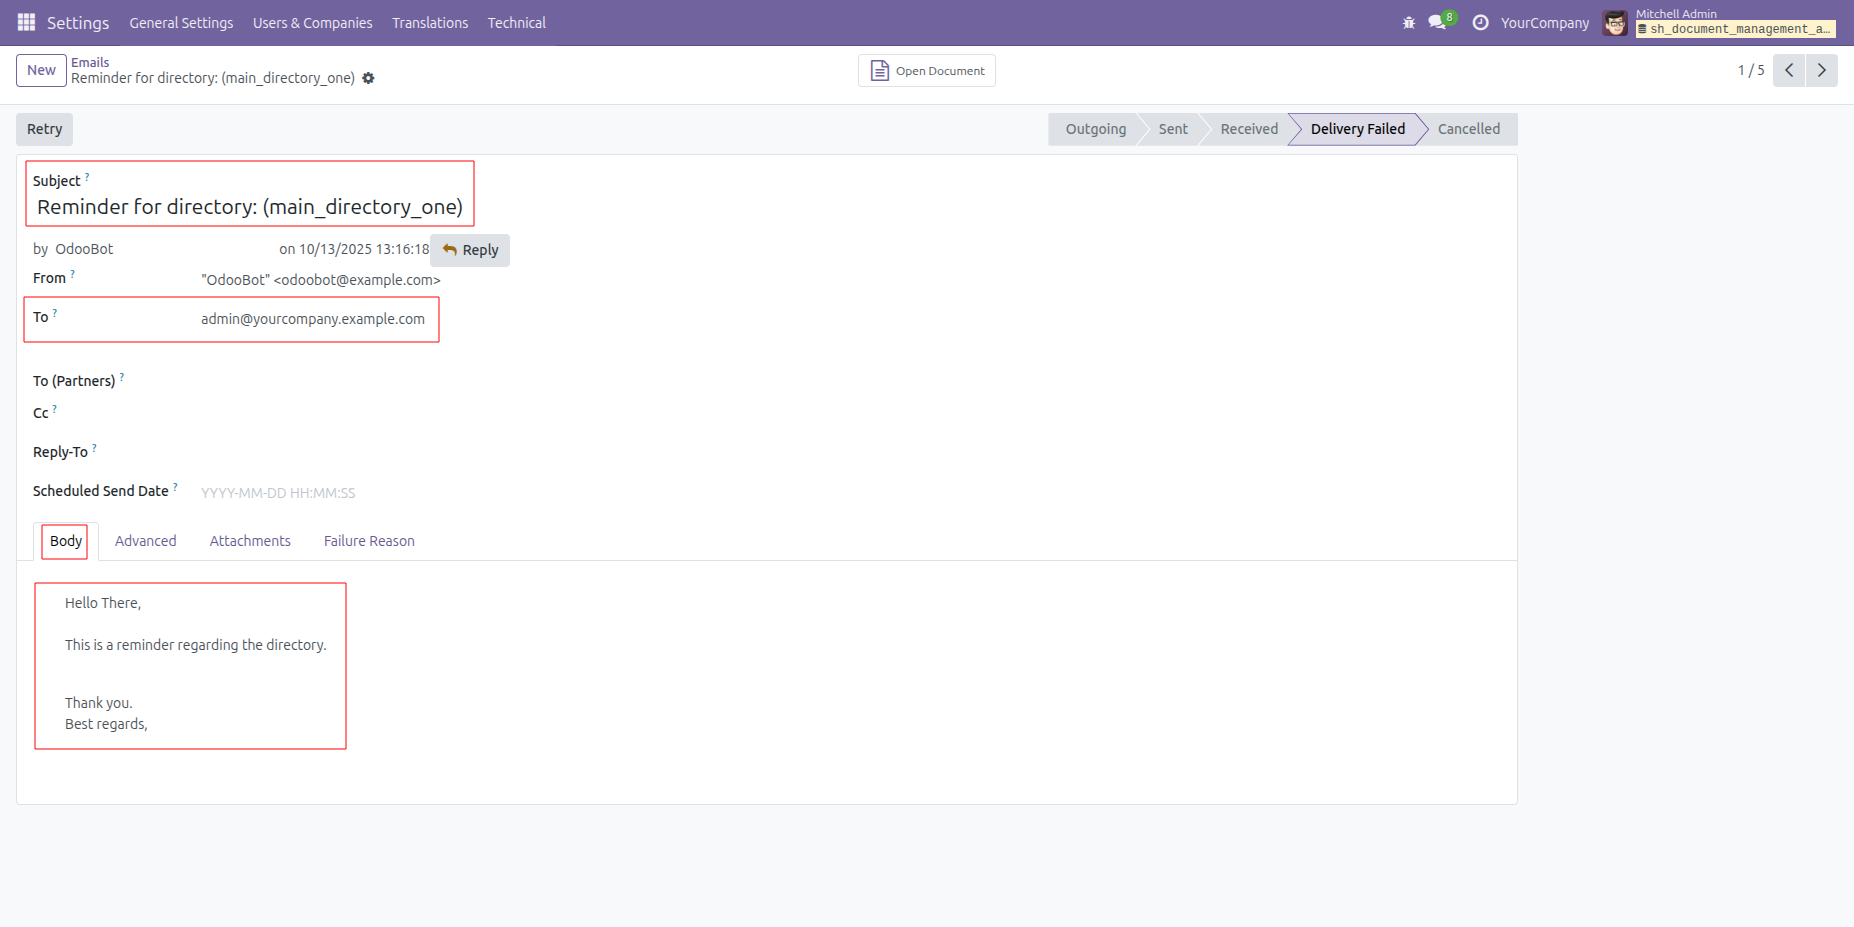Click the From field help mark
Screen dimensions: 1854x927
pos(72,274)
